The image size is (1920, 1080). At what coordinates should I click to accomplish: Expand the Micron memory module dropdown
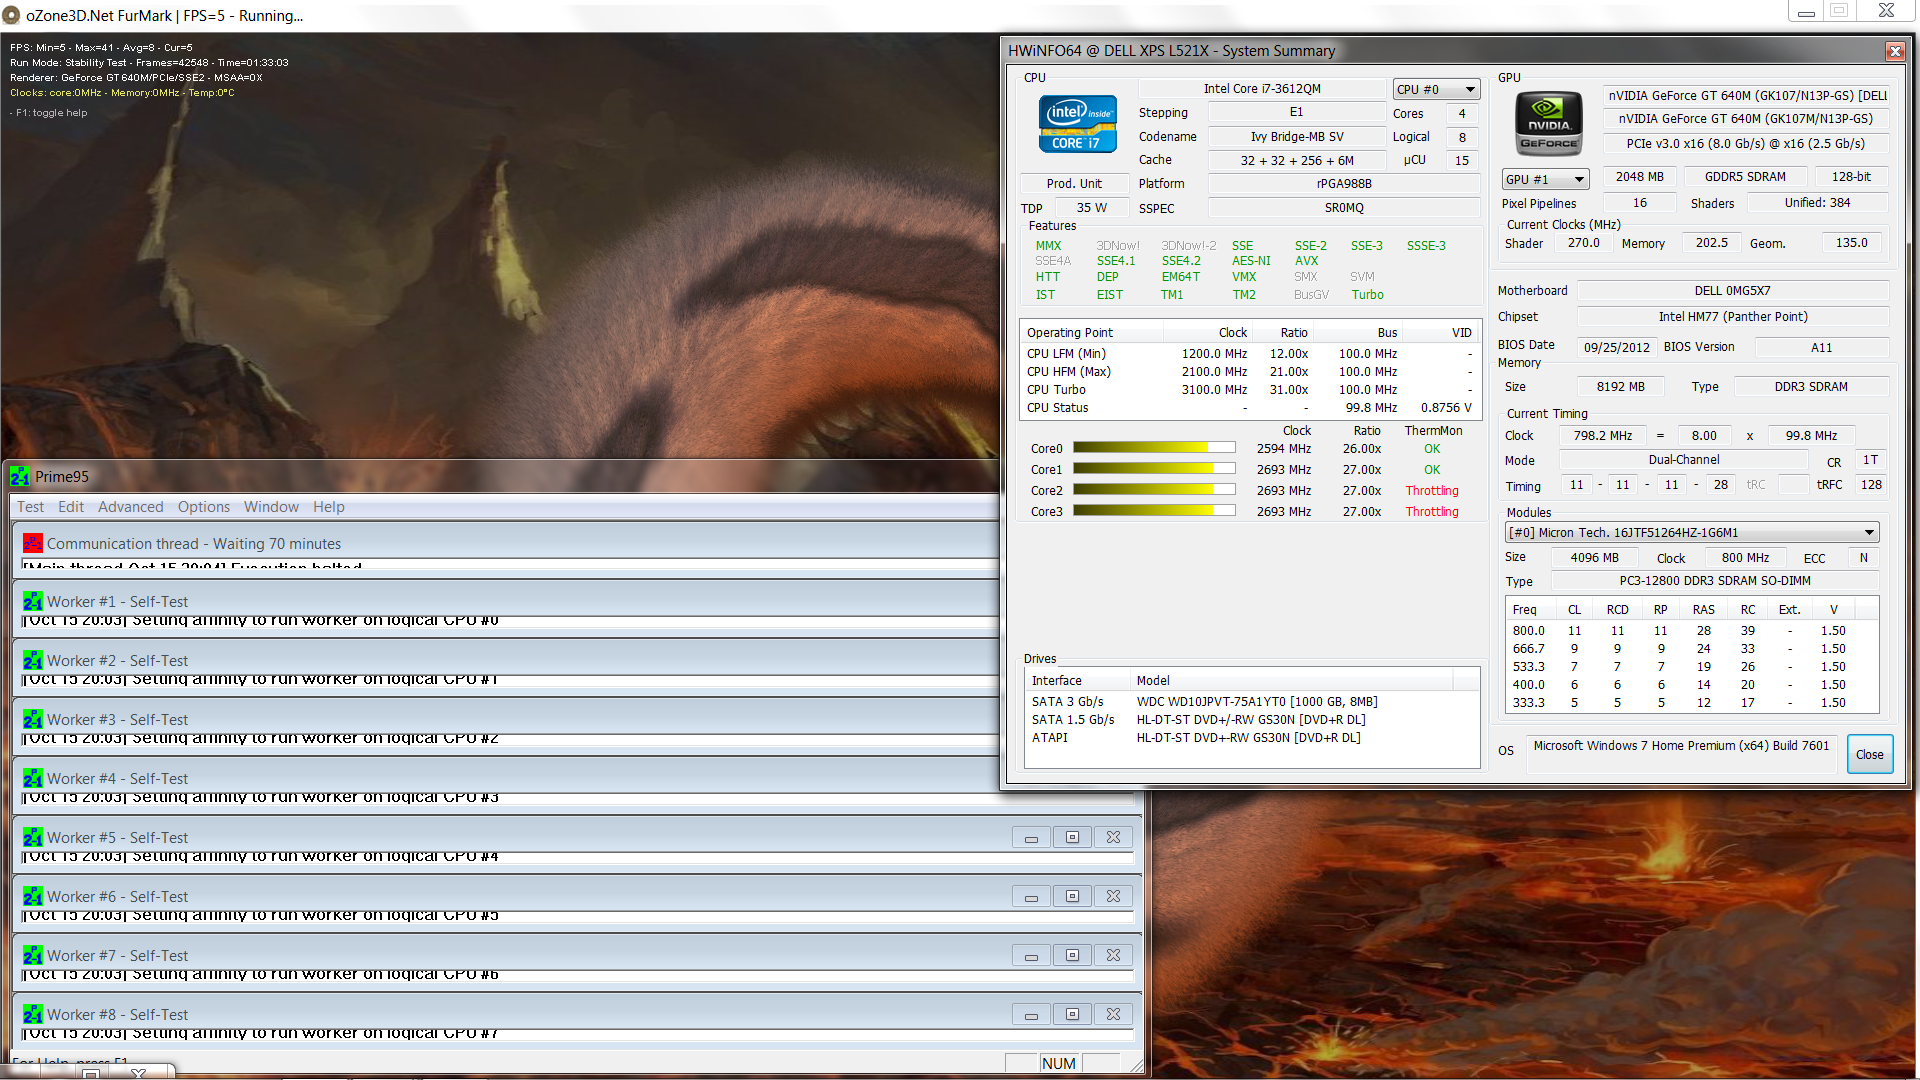(x=1692, y=532)
